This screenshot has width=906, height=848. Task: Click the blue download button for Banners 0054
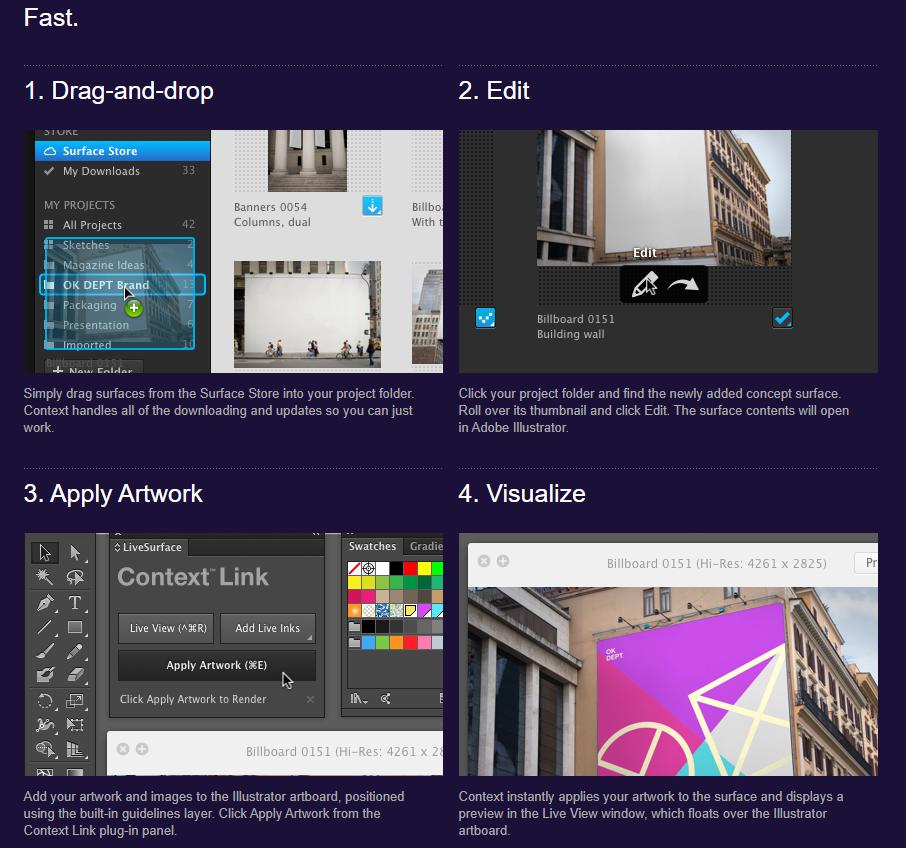coord(373,206)
